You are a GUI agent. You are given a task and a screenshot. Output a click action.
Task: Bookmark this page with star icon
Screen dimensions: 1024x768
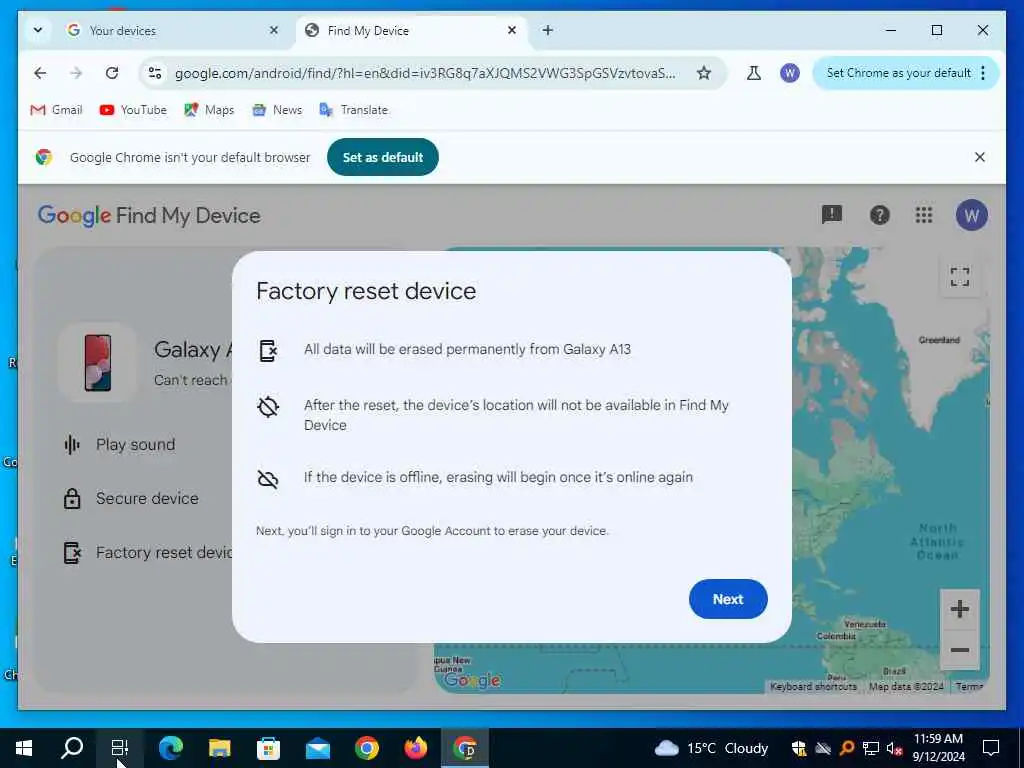703,73
